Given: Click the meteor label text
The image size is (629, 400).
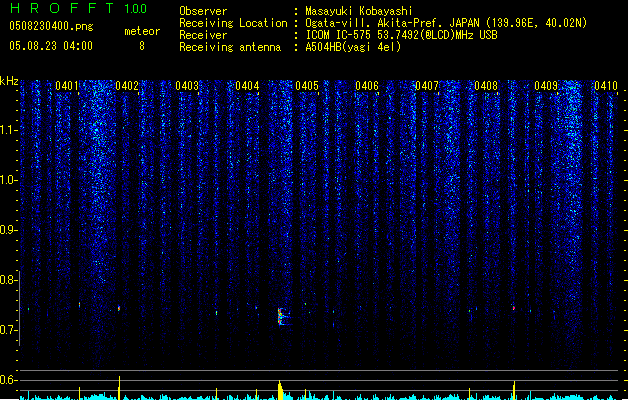Looking at the screenshot, I should point(142,31).
